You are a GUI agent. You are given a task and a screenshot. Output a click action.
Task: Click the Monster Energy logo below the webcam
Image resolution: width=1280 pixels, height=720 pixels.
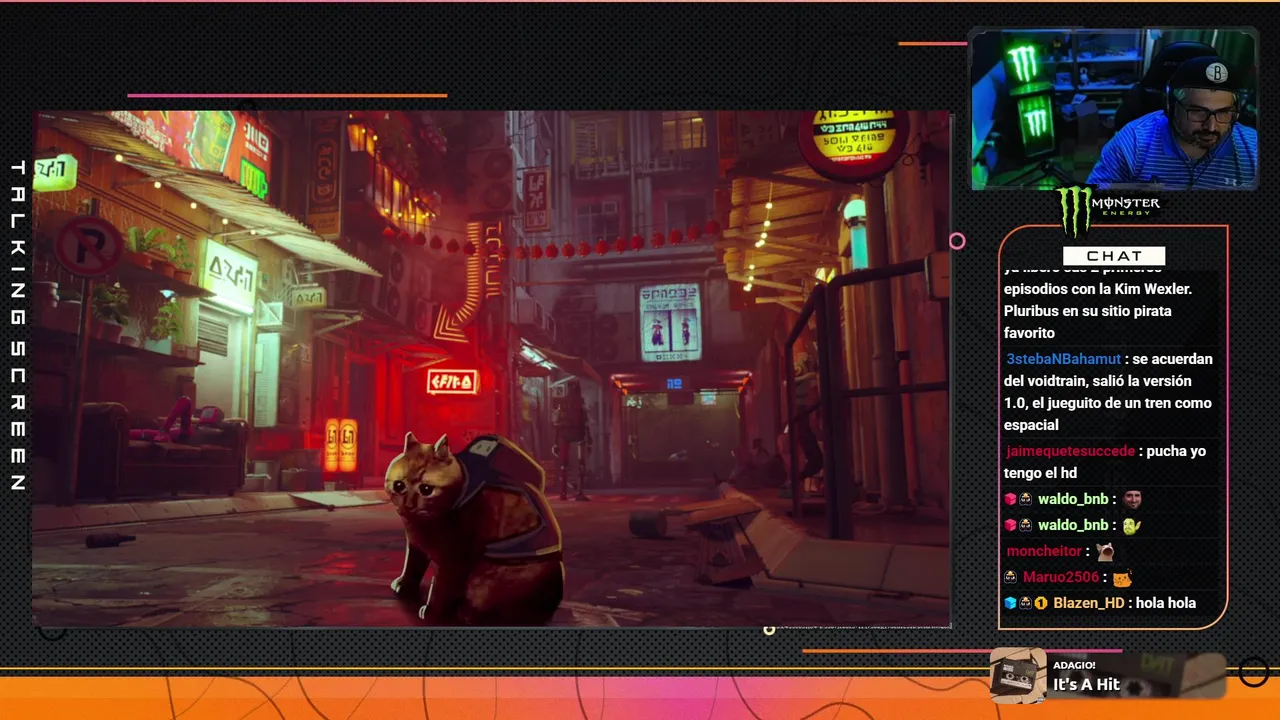coord(1108,209)
